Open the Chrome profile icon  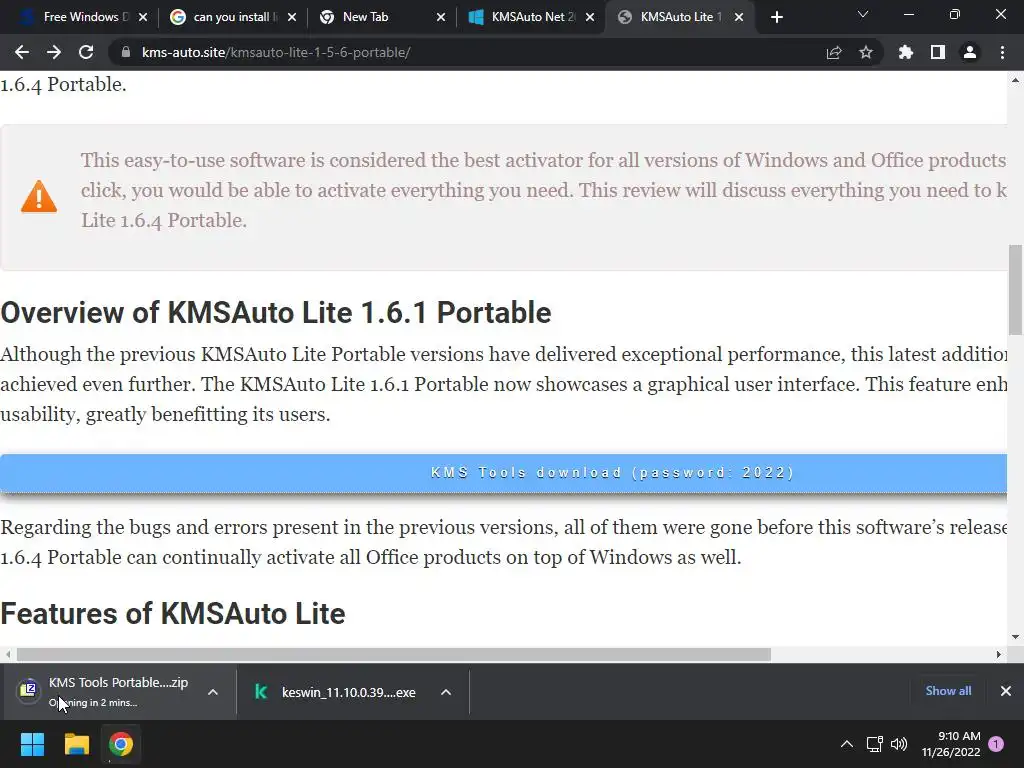click(970, 52)
